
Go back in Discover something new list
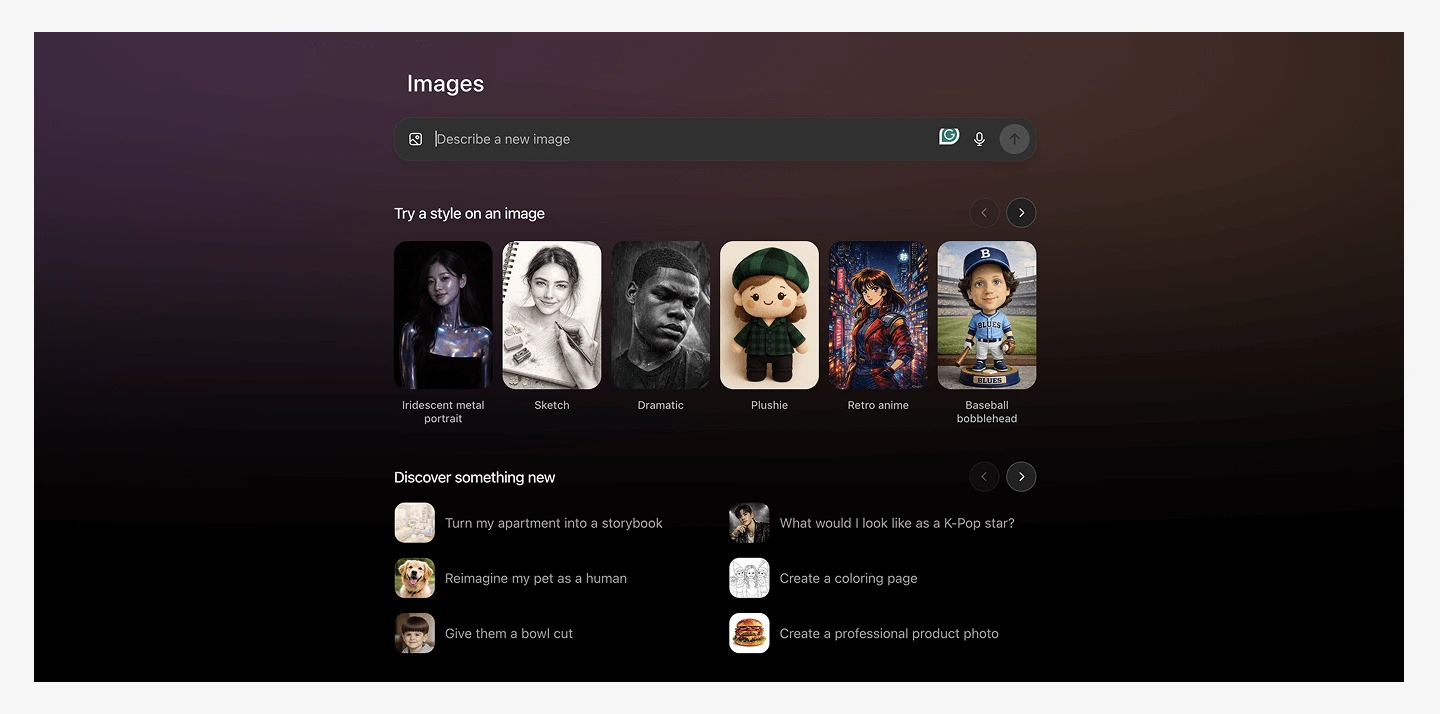[x=984, y=477]
